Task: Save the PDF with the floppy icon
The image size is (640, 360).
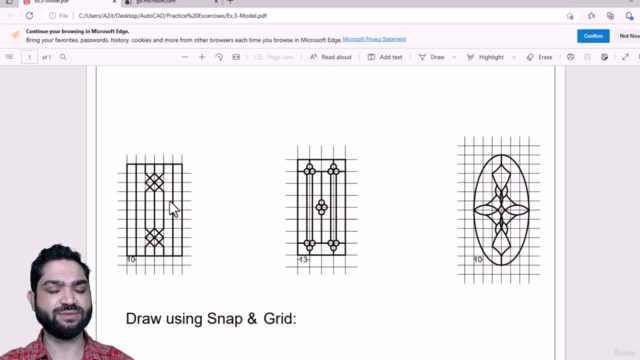Action: [x=587, y=57]
